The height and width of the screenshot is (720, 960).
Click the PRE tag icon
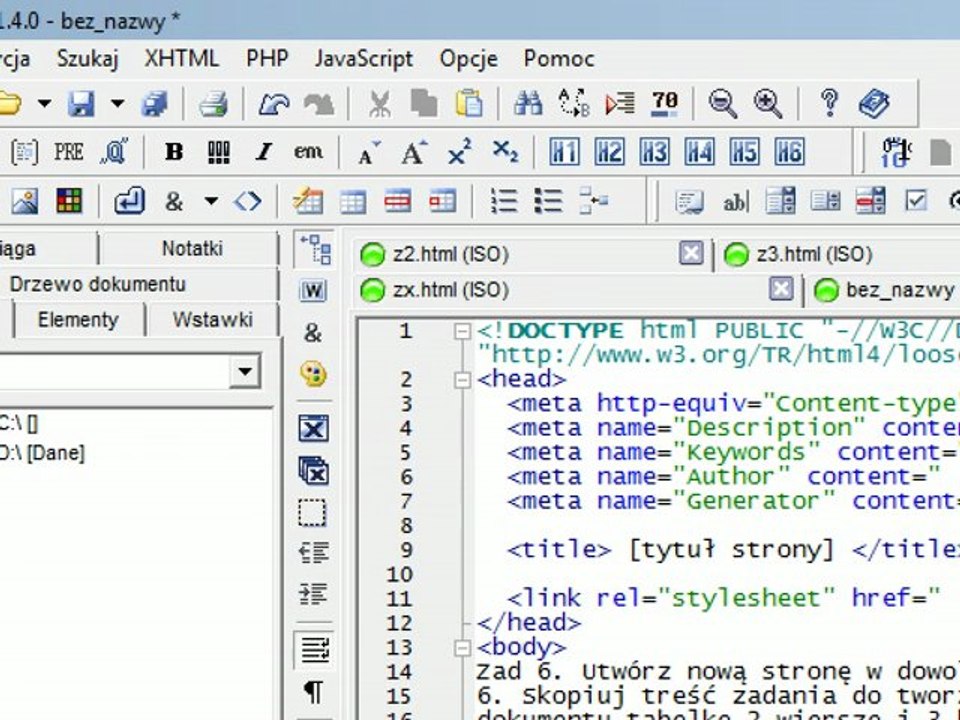(69, 151)
